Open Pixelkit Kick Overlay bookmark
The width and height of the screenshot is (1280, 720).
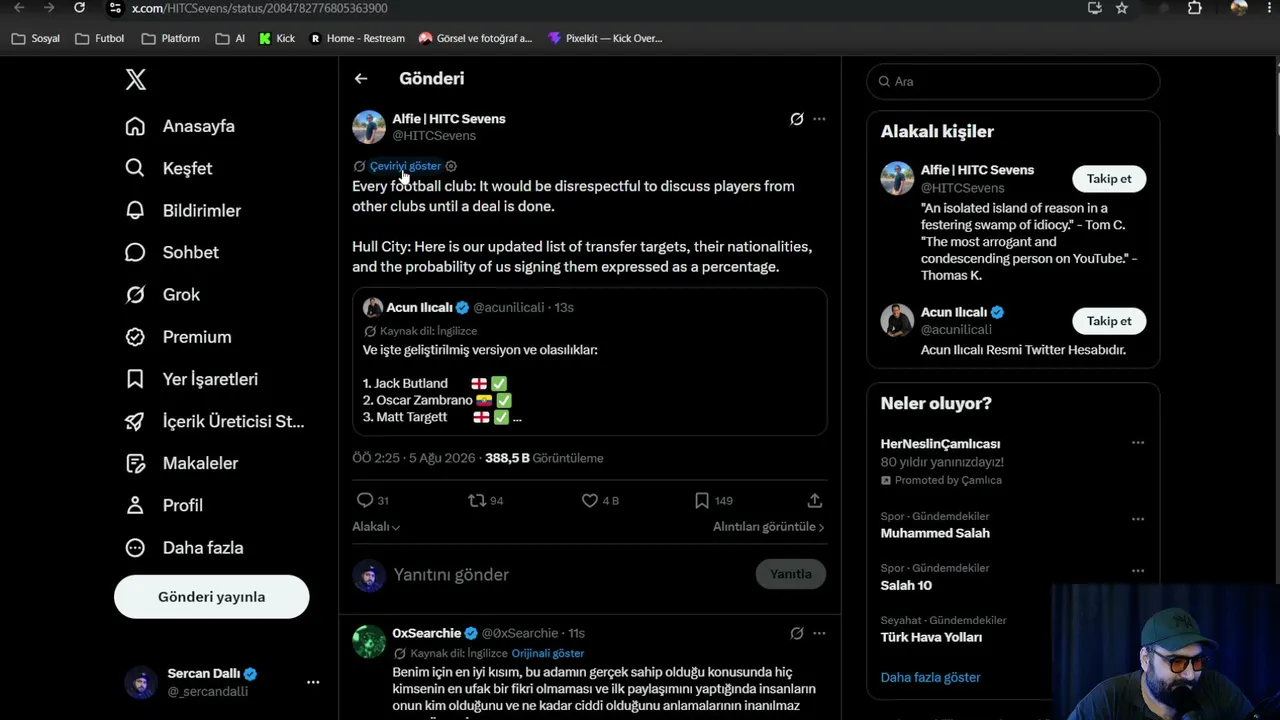click(x=605, y=39)
